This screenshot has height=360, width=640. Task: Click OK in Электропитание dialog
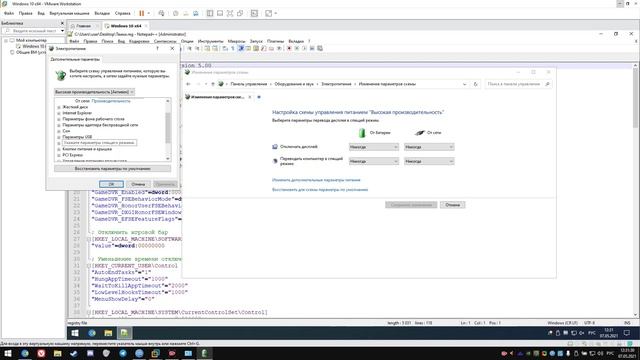tap(111, 184)
